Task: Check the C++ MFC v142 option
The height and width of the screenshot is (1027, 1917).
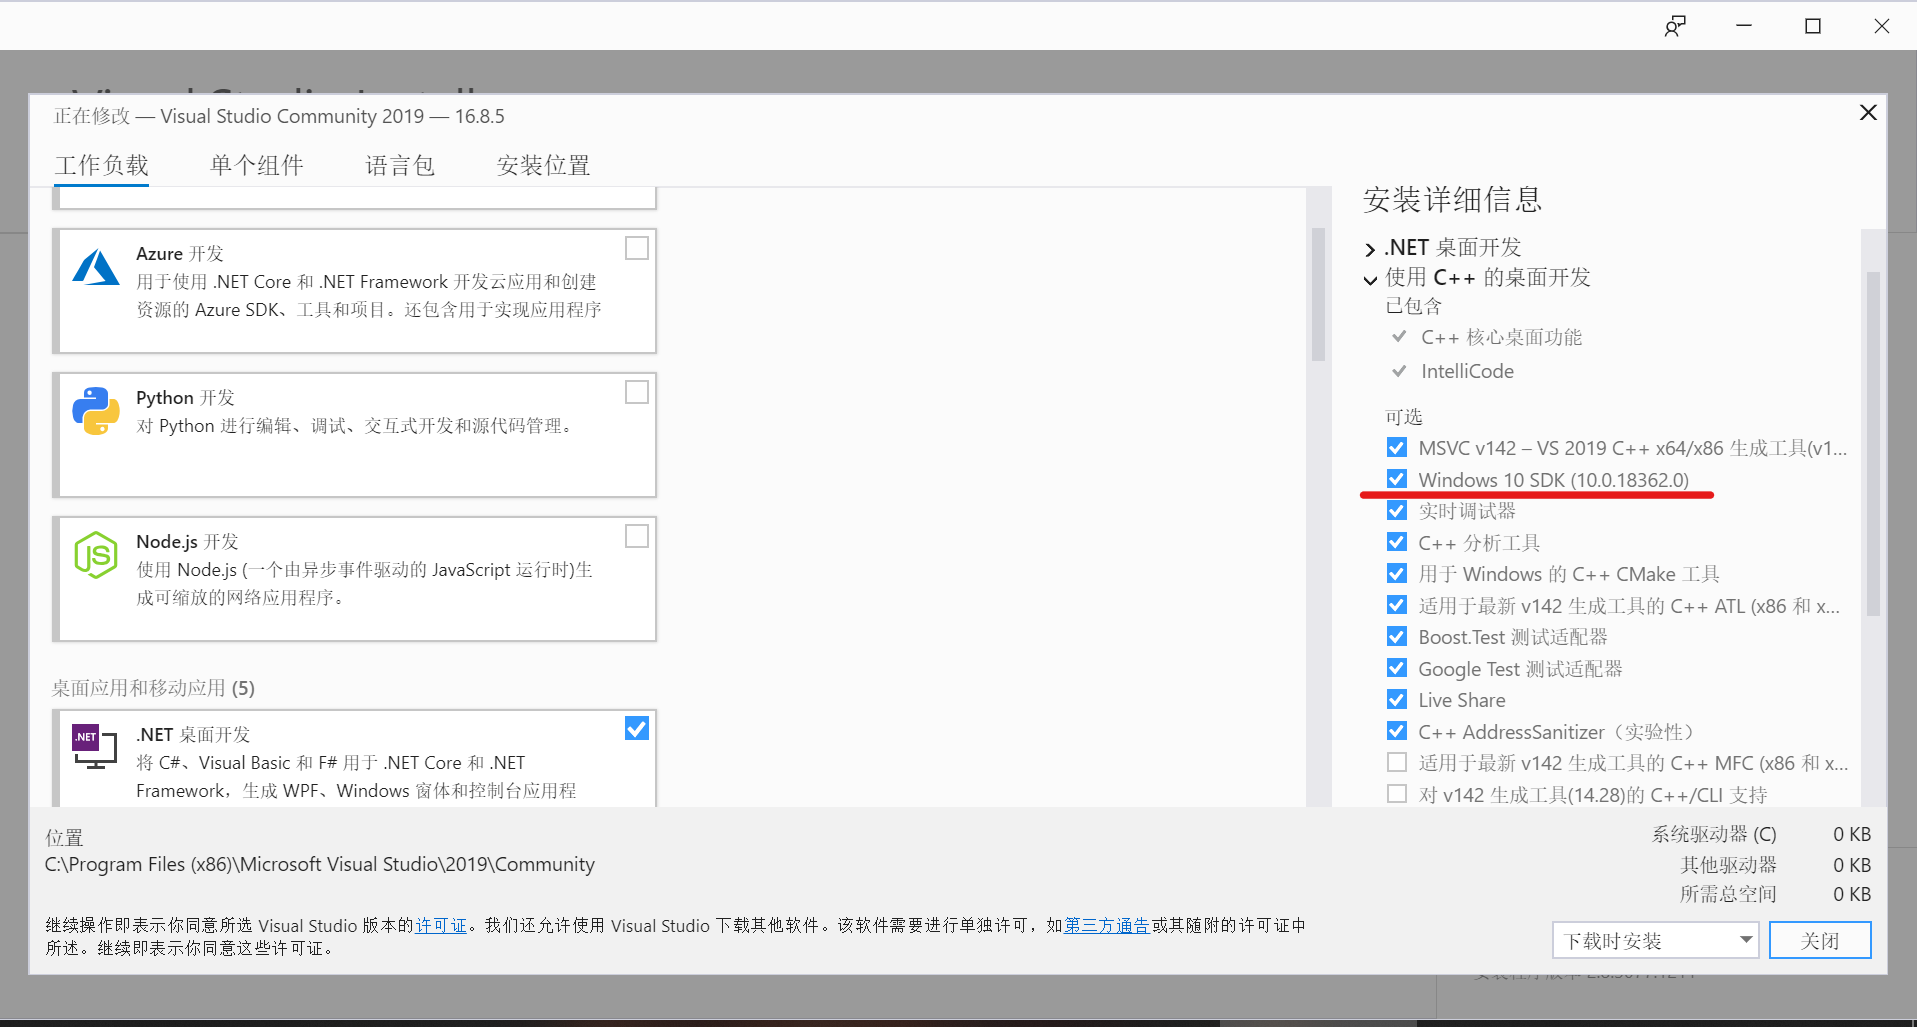Action: pos(1397,762)
